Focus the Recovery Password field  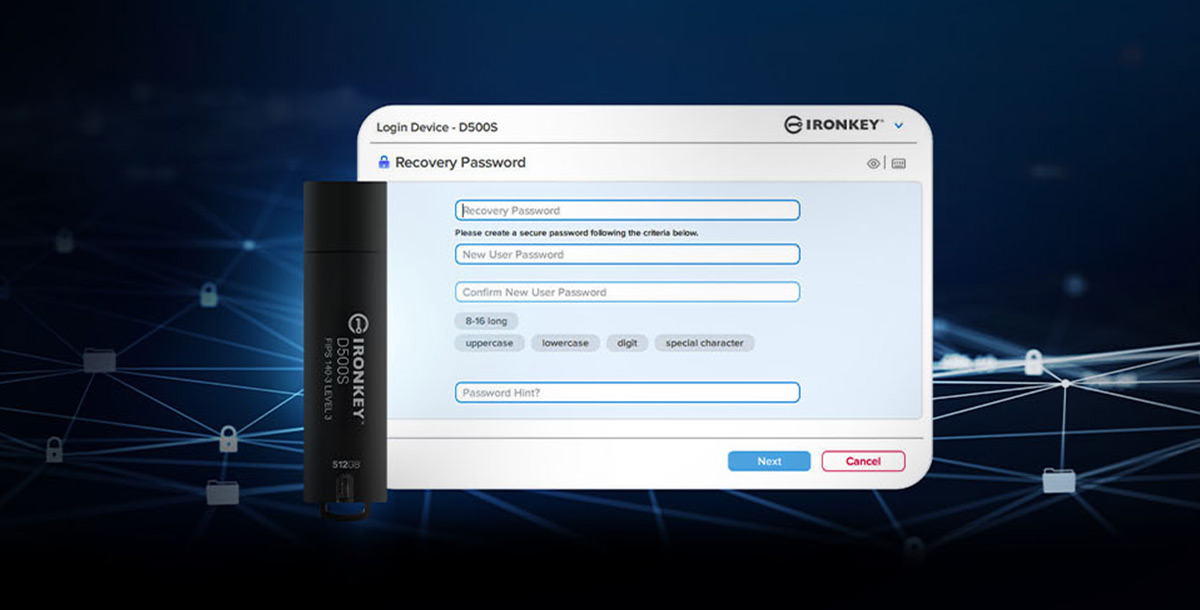click(627, 210)
